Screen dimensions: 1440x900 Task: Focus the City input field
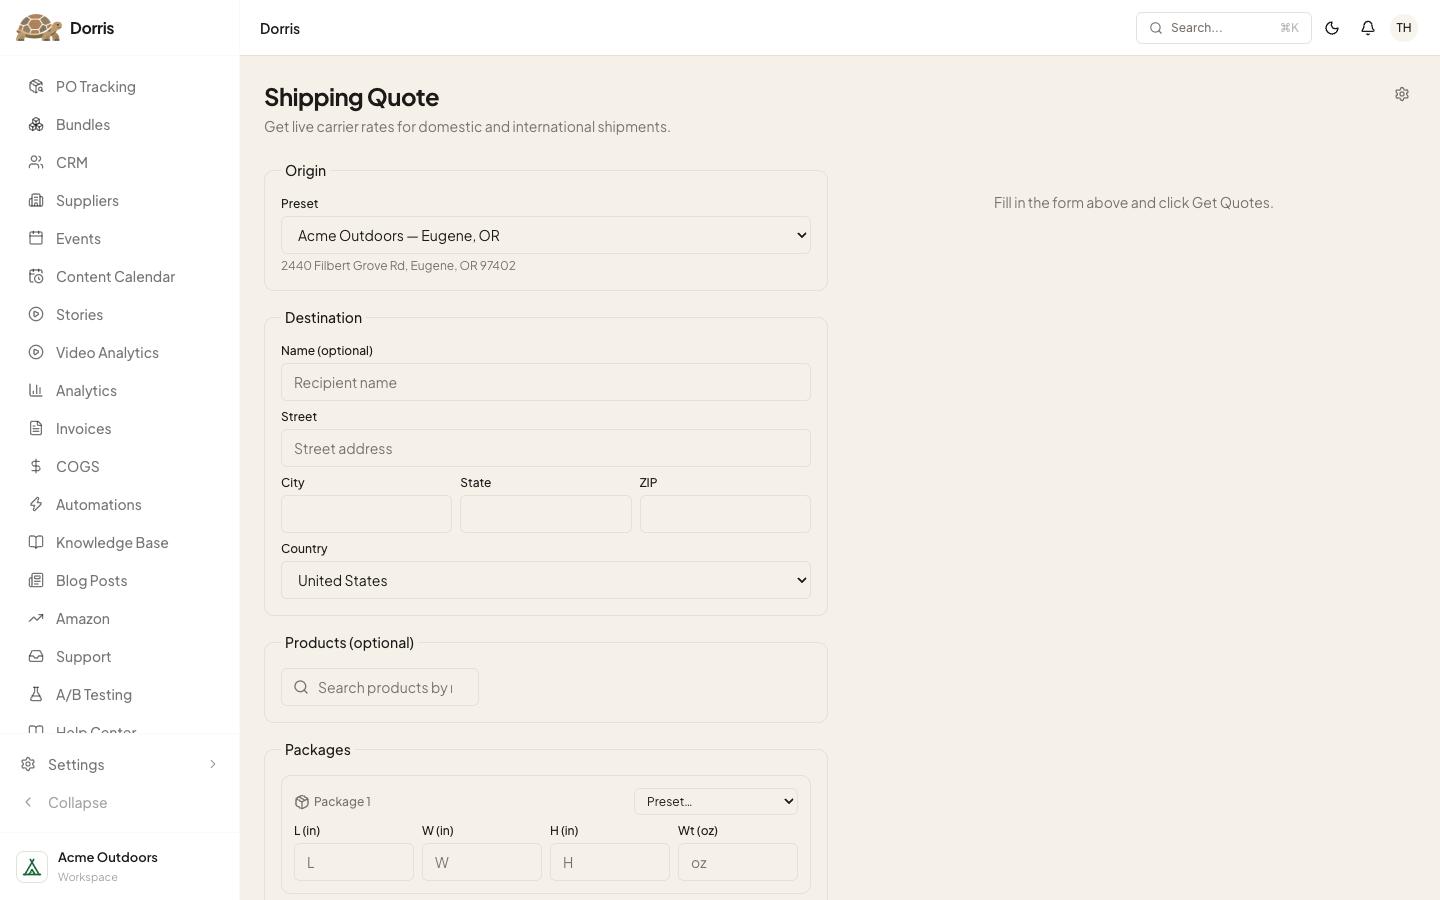[366, 514]
